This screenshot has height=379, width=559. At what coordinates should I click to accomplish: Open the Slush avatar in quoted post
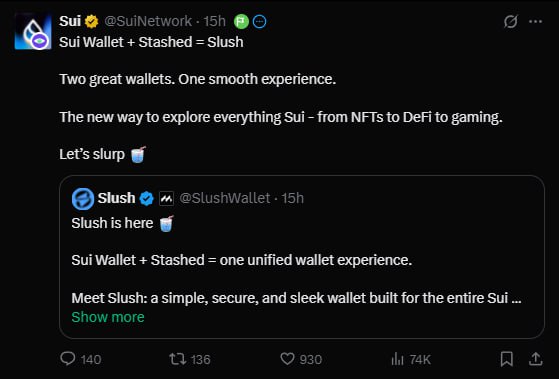click(x=83, y=199)
